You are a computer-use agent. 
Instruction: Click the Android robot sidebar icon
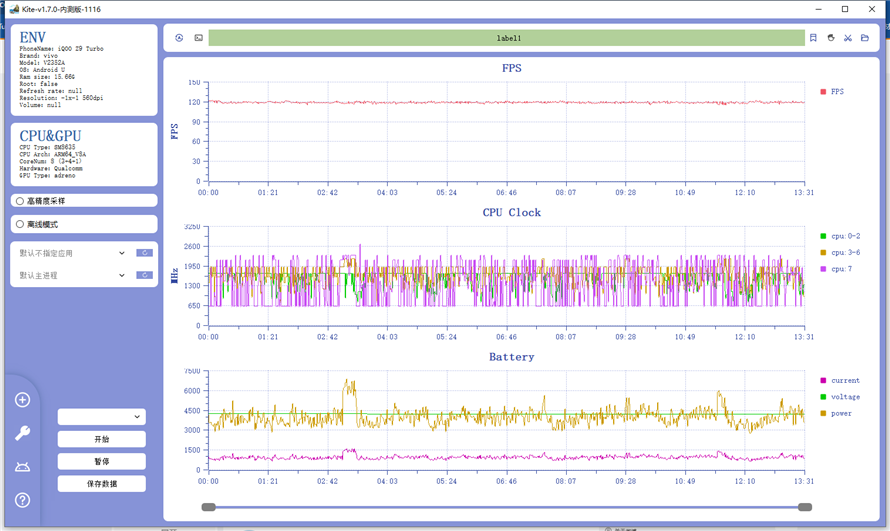[x=22, y=467]
